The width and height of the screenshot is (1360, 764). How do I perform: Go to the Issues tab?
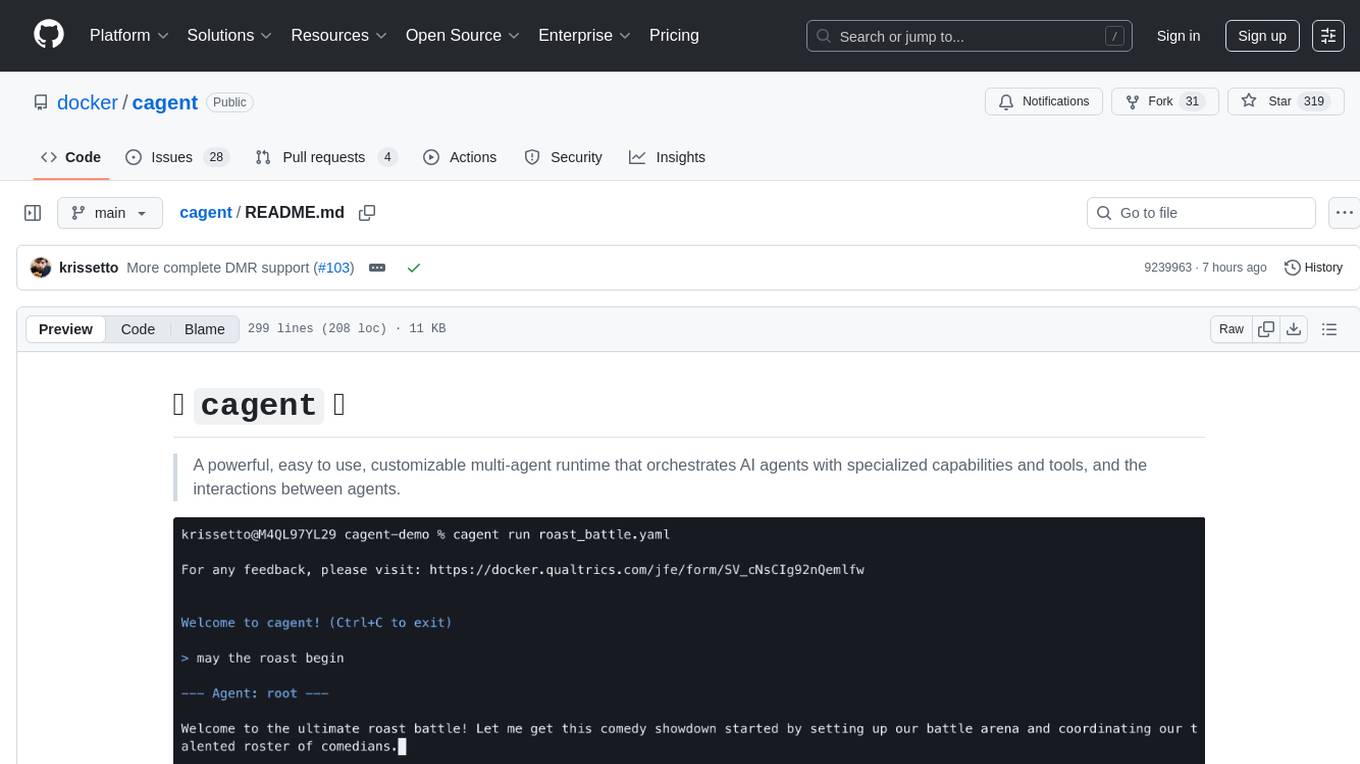coord(177,157)
